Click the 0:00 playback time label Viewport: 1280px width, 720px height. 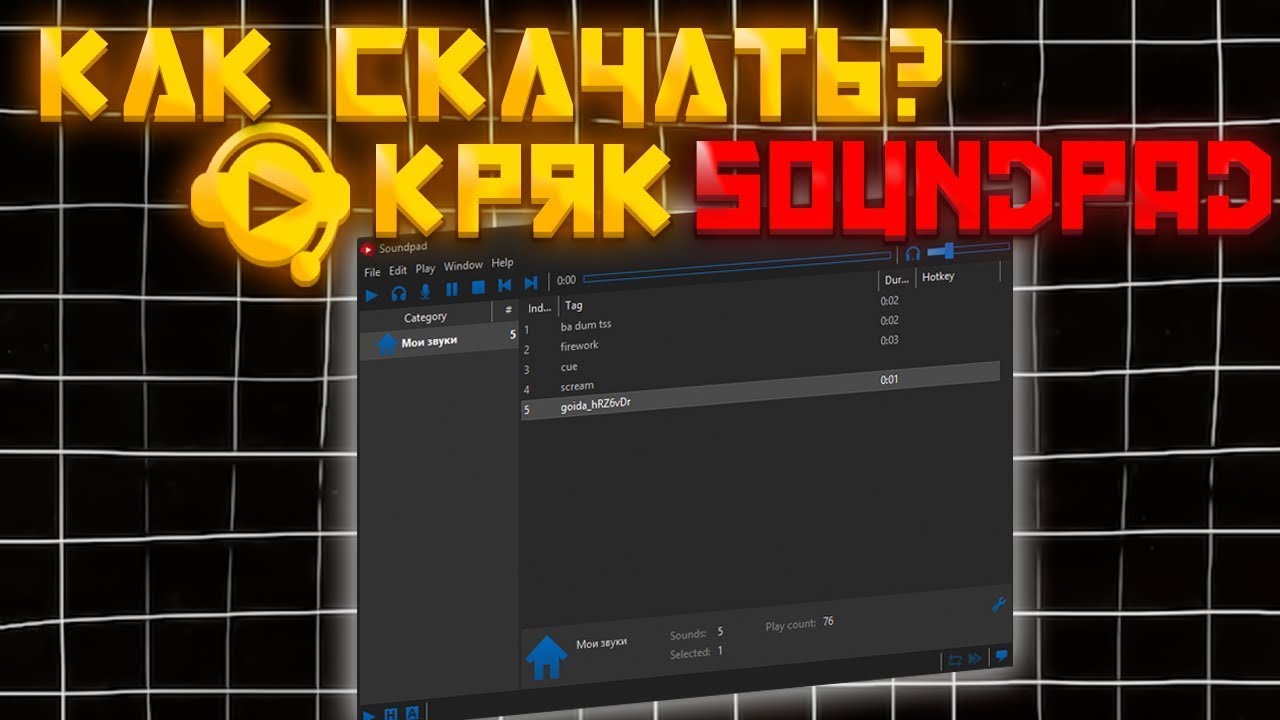coord(566,281)
